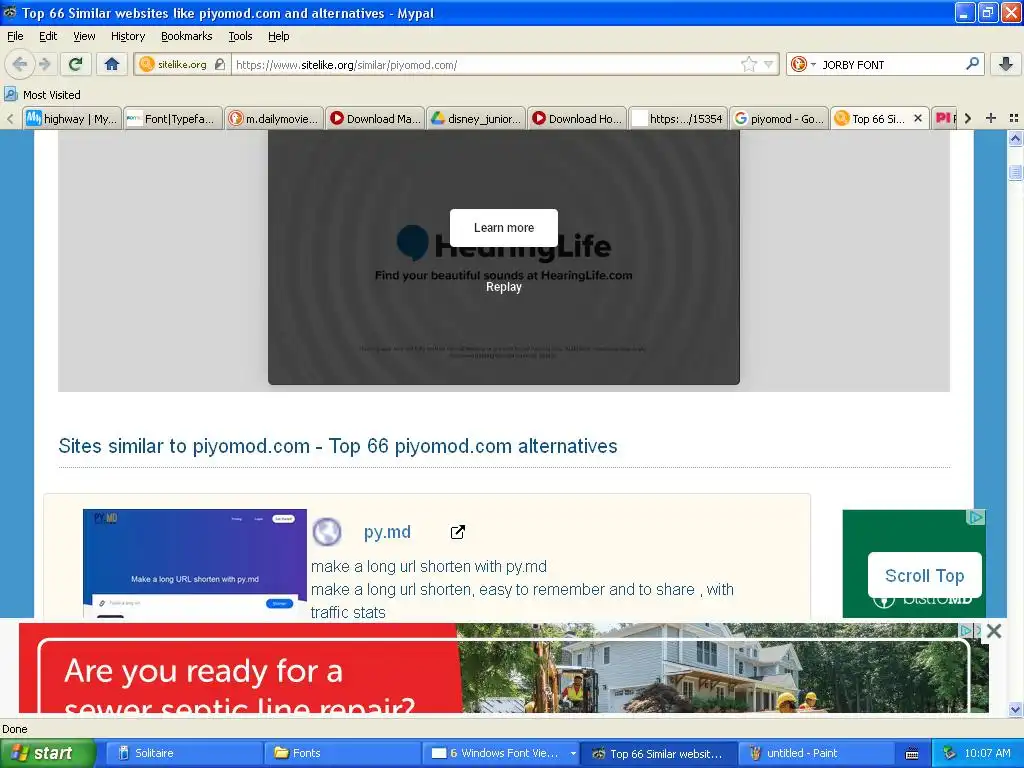Click the page scrollbar down arrow
Screen dimensions: 1024x768
pos(1015,709)
